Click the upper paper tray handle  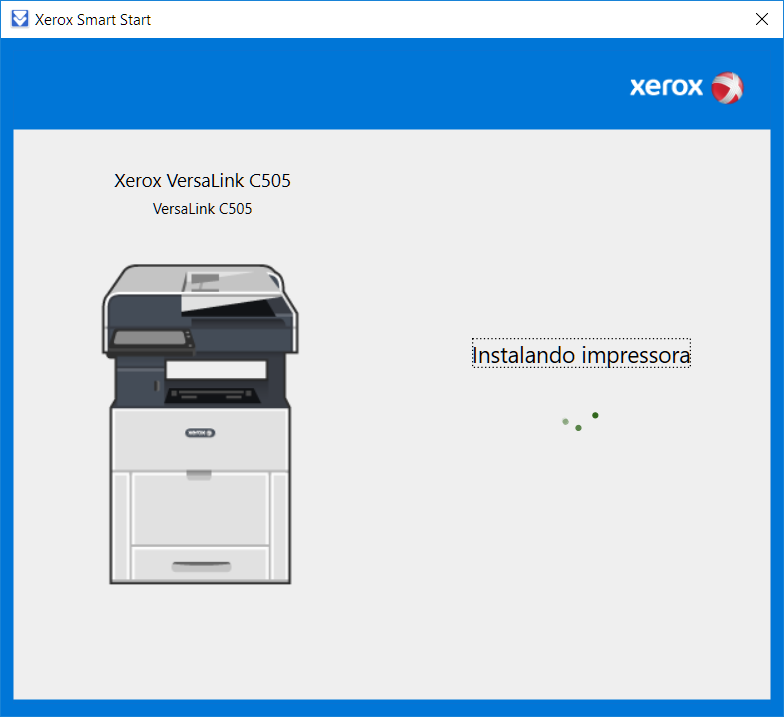[199, 474]
